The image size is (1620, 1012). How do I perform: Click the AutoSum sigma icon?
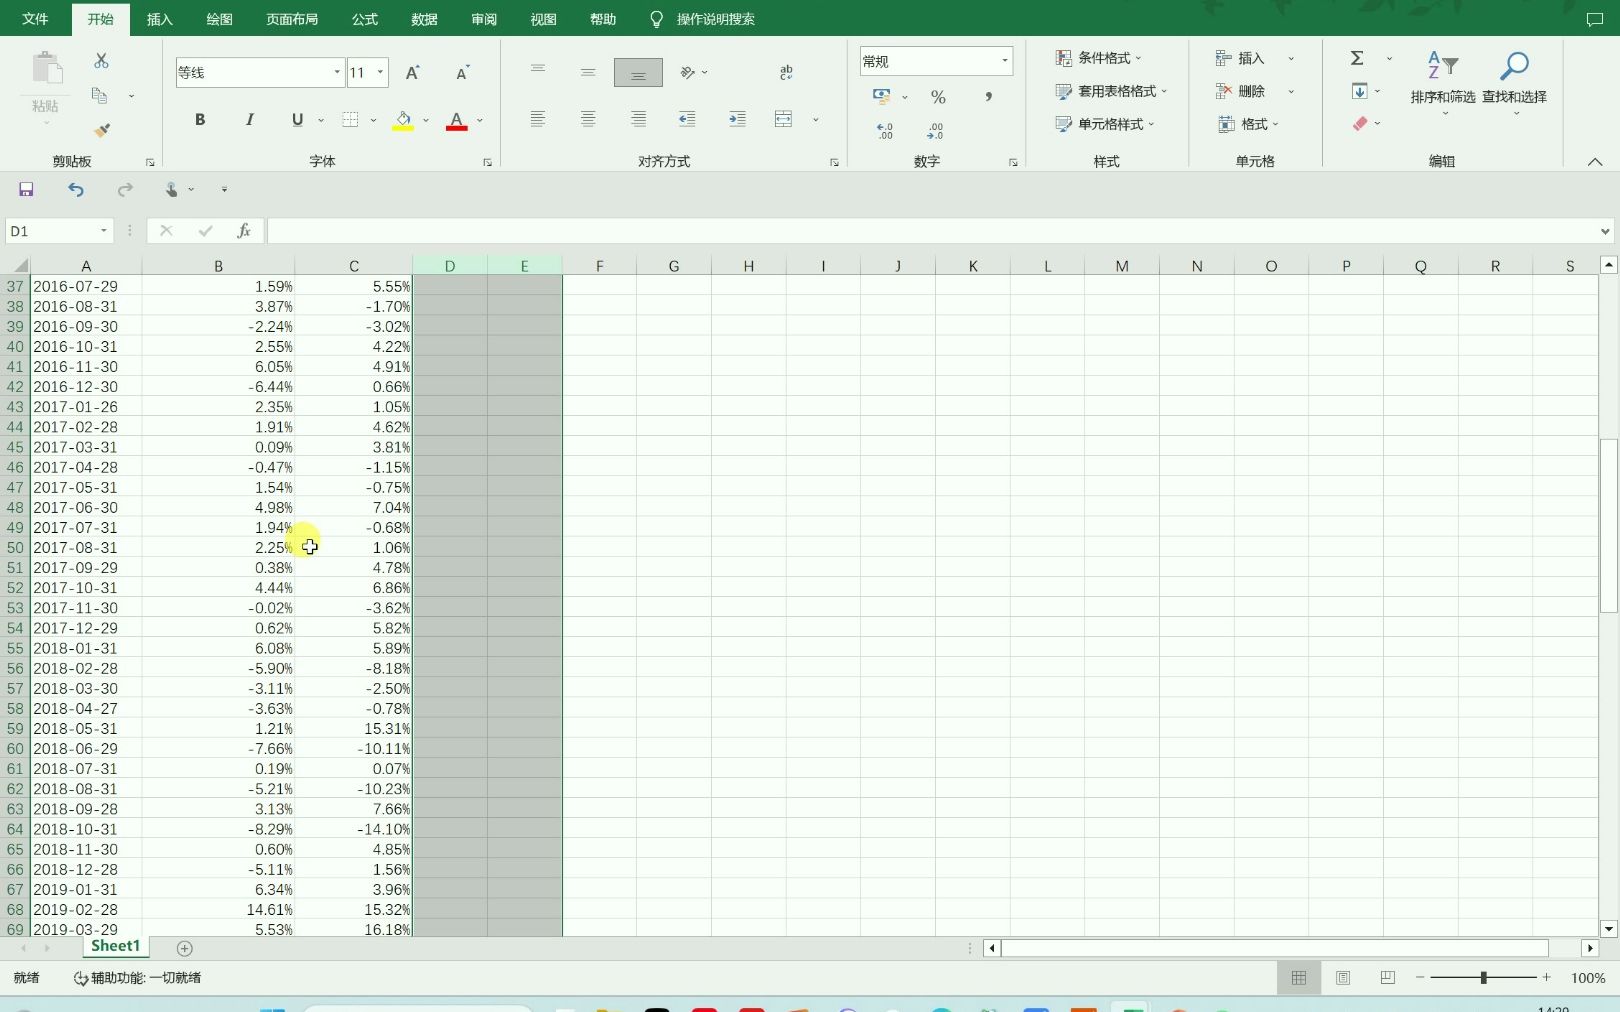pos(1357,58)
